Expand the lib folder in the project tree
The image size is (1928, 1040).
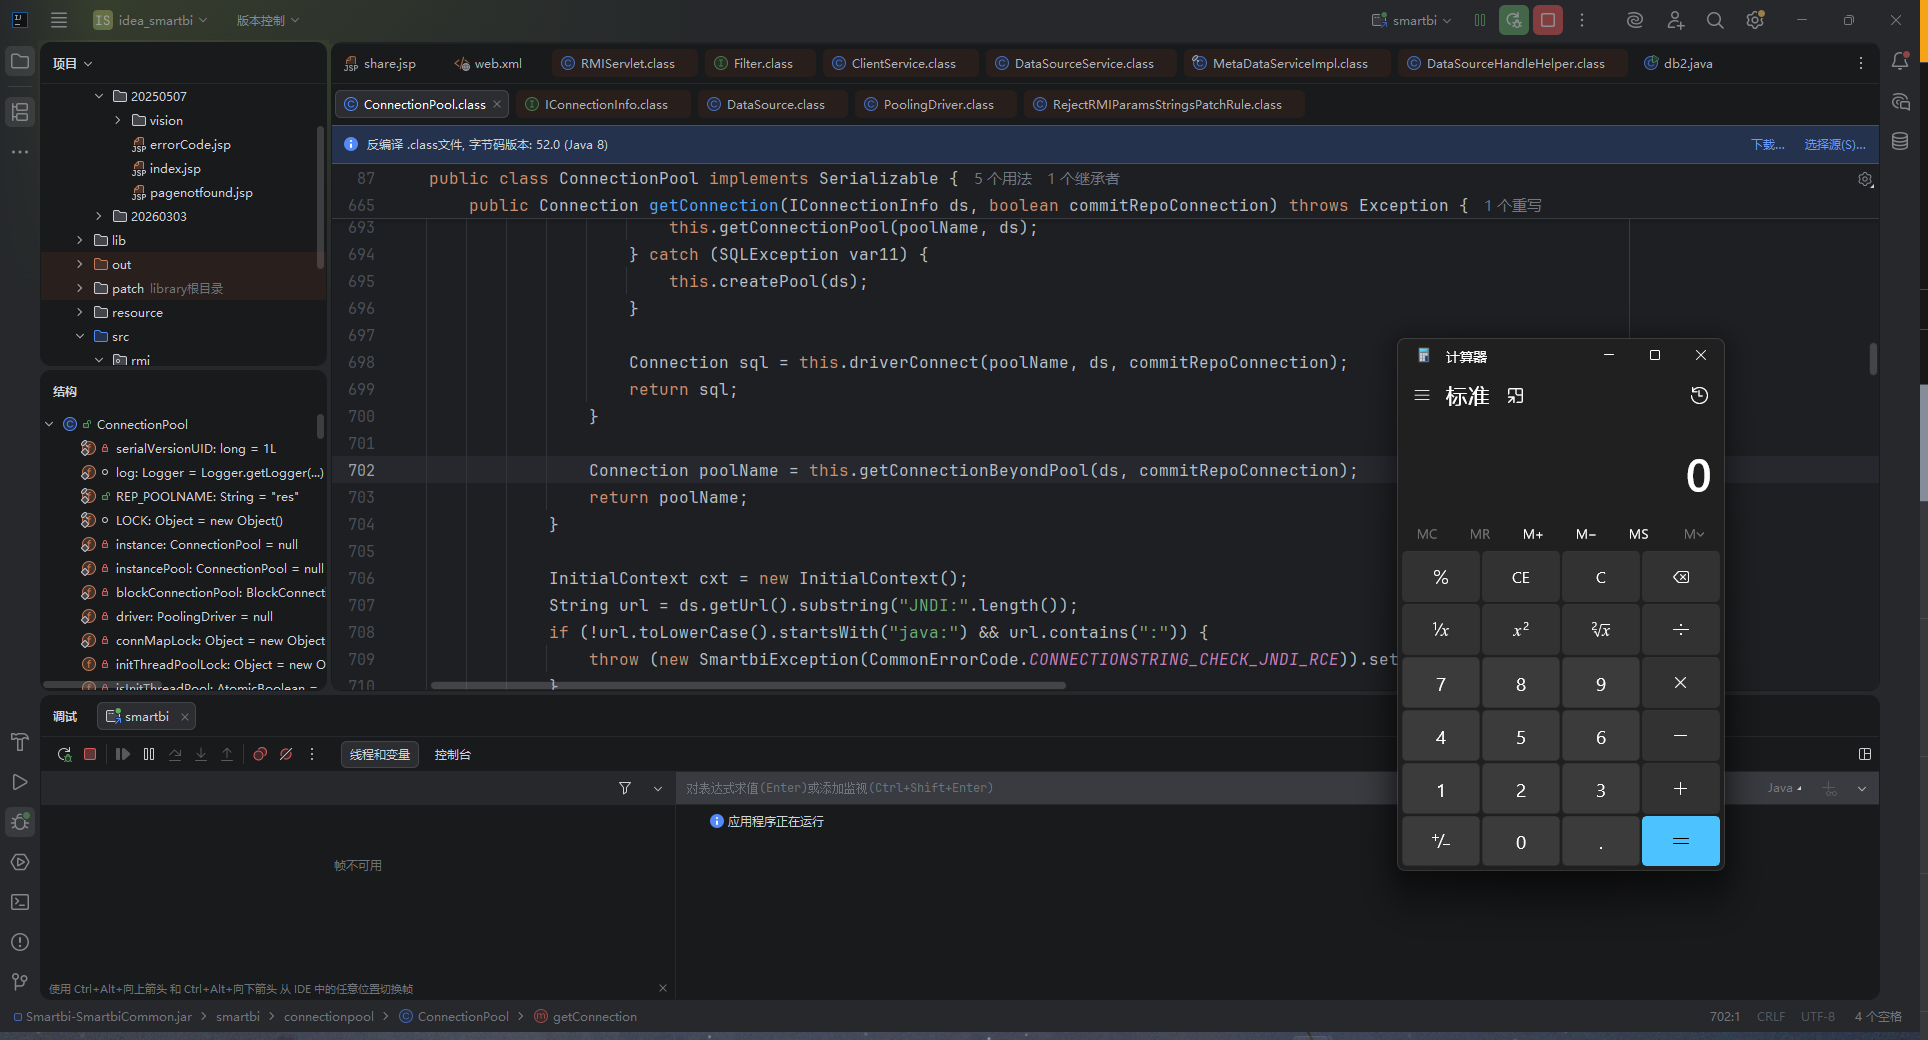click(80, 240)
